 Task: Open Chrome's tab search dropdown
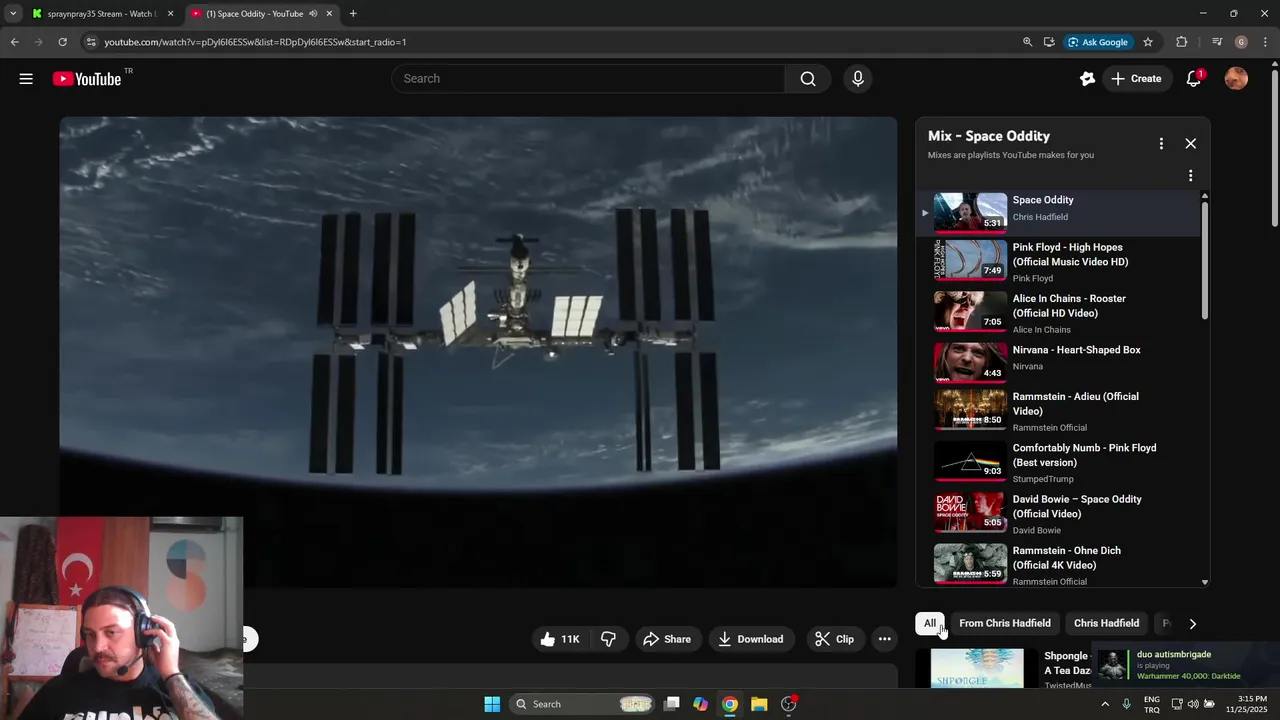tap(12, 14)
